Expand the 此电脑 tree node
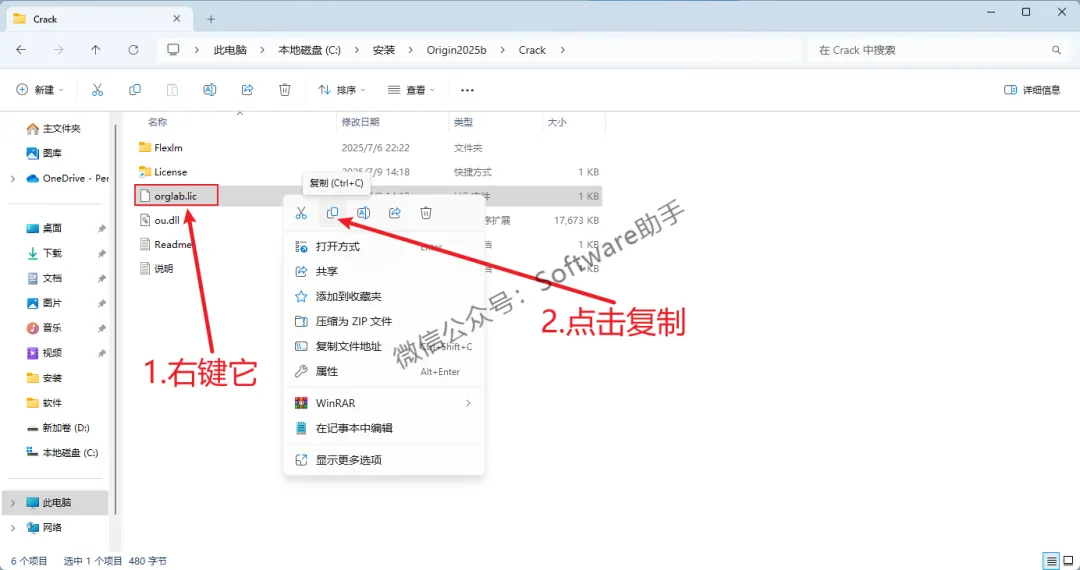Viewport: 1080px width, 570px height. [13, 503]
